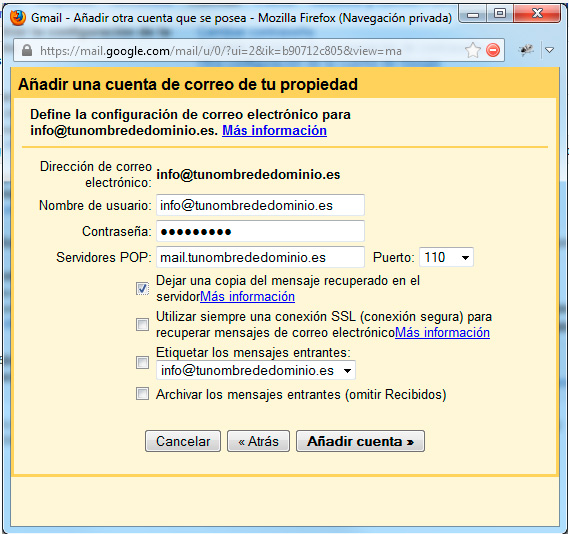Click the extension icon beside the address bar

526,50
